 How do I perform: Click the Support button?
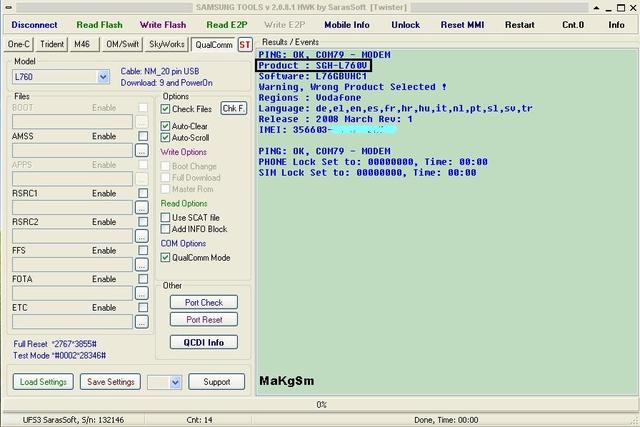click(217, 382)
